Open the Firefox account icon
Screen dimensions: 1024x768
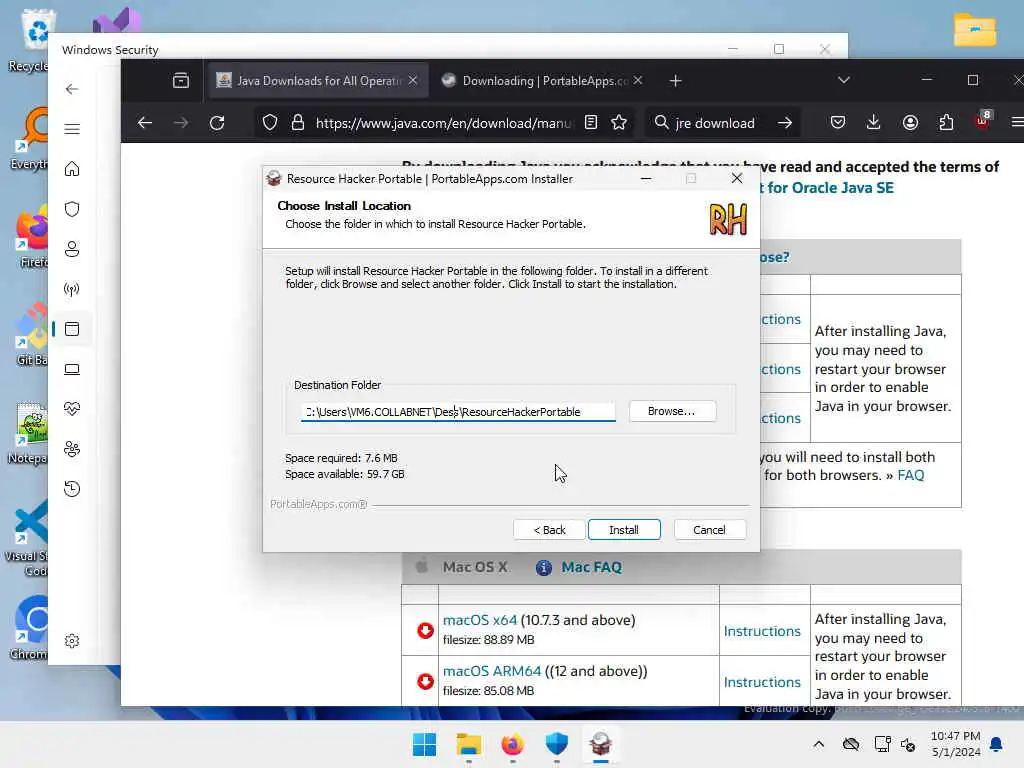pyautogui.click(x=910, y=122)
